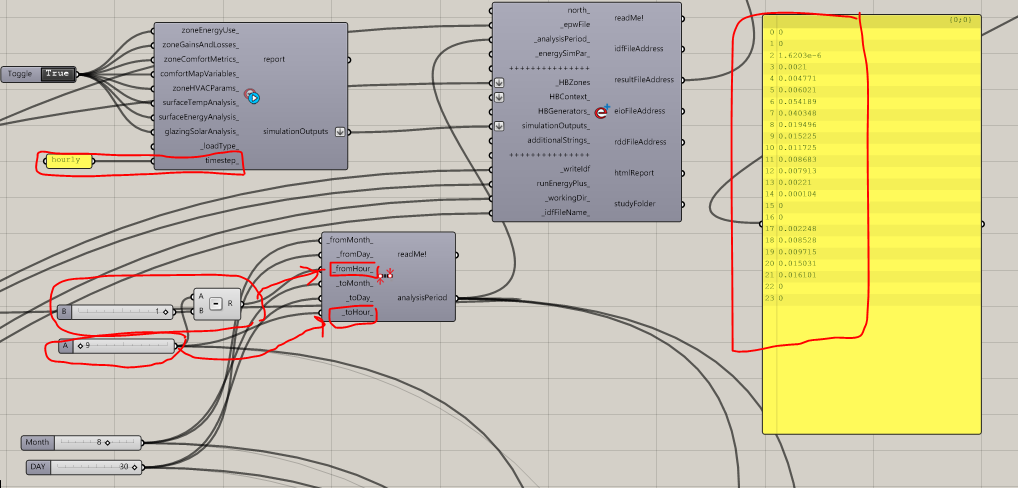The height and width of the screenshot is (488, 1018).
Task: Click the arrow icon next to simulationOutputs output
Action: coord(340,132)
